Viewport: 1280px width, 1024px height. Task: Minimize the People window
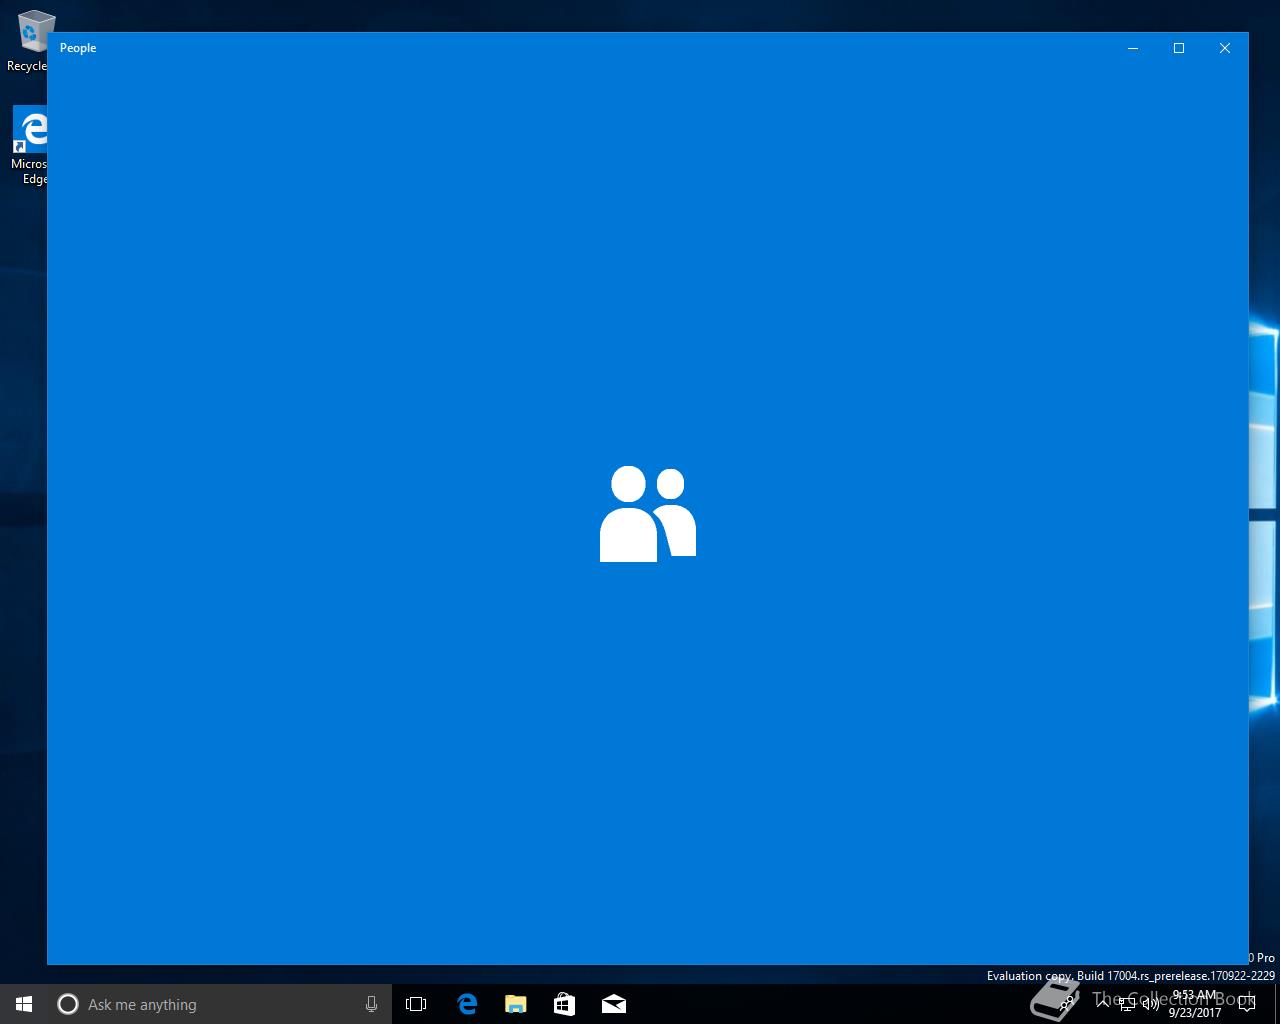coord(1133,48)
